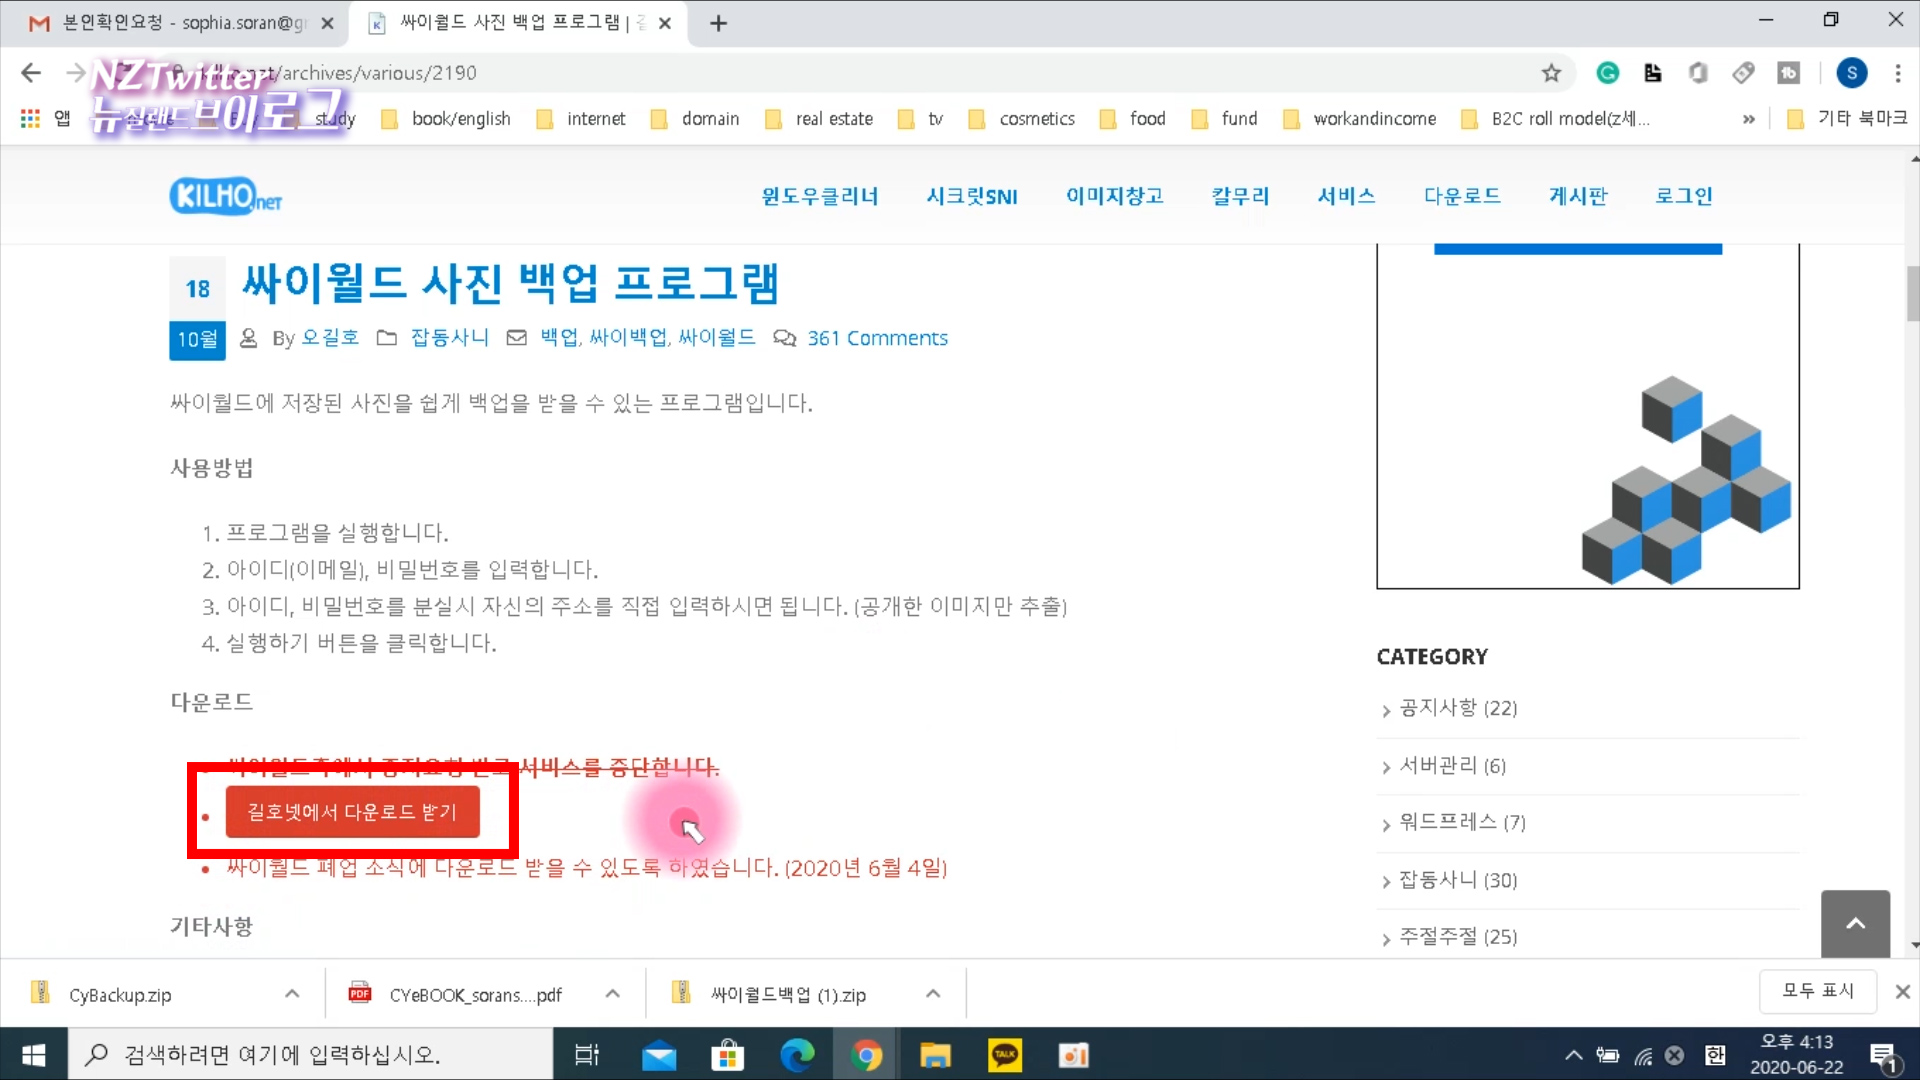This screenshot has width=1920, height=1080.
Task: Open the 시크릿SNI nav menu
Action: coord(972,196)
